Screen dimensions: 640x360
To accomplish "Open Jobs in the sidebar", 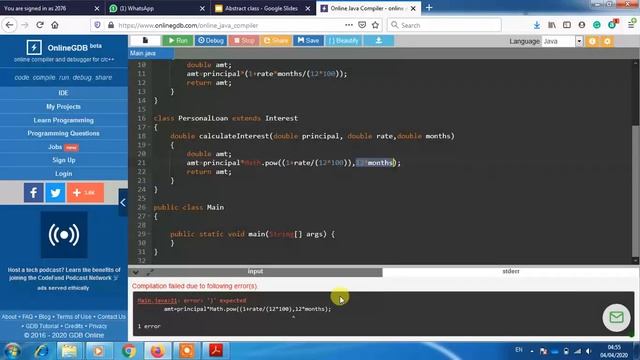I will [63, 147].
